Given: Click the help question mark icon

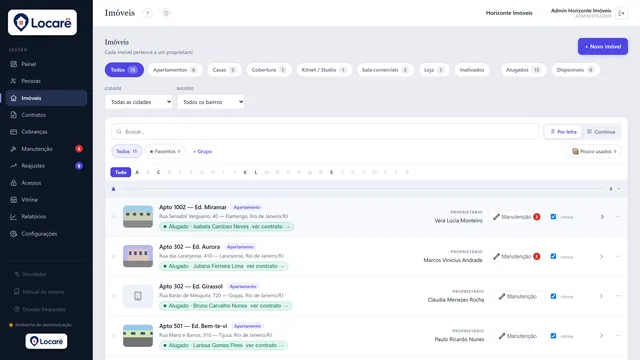Looking at the screenshot, I should 147,13.
